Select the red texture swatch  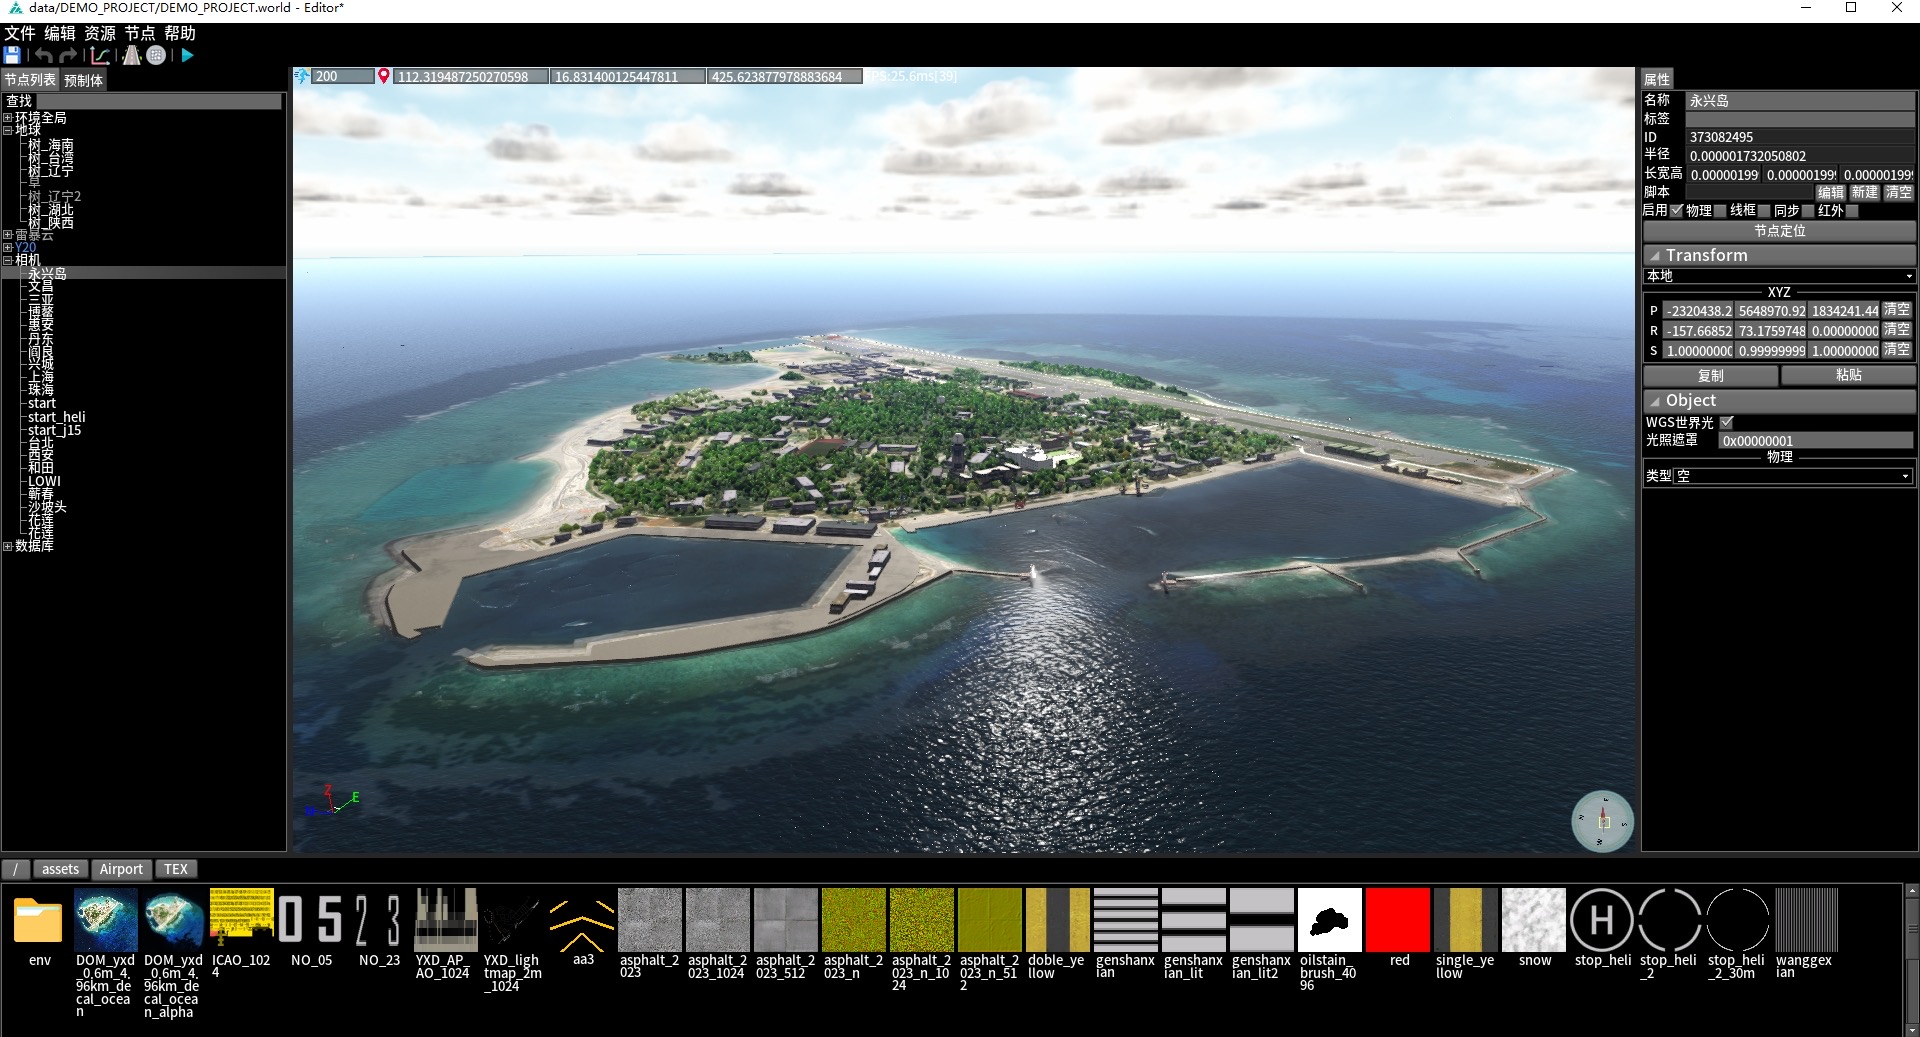click(x=1398, y=920)
